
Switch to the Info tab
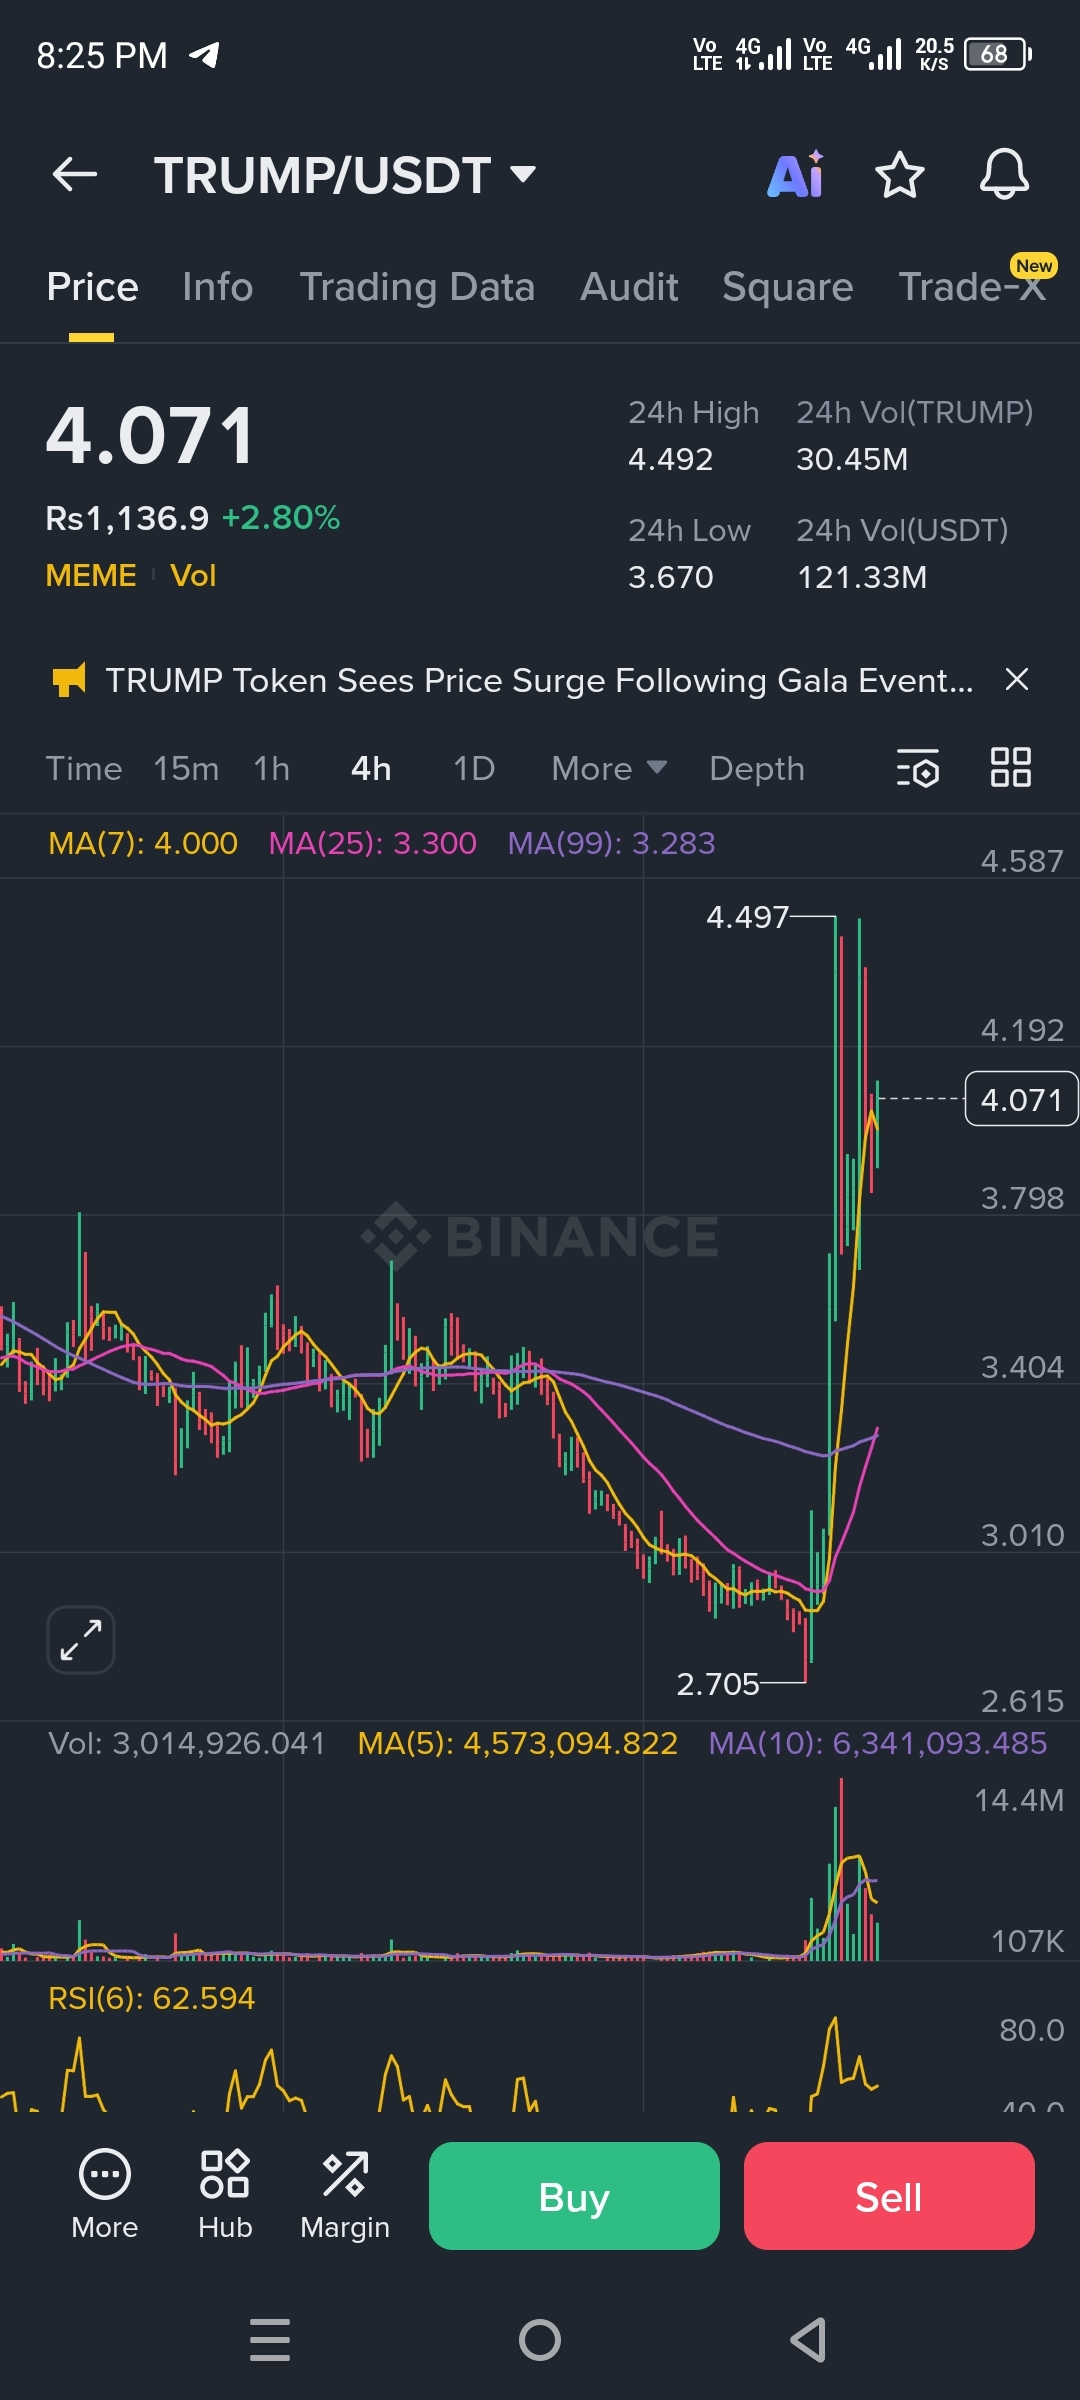click(x=218, y=287)
